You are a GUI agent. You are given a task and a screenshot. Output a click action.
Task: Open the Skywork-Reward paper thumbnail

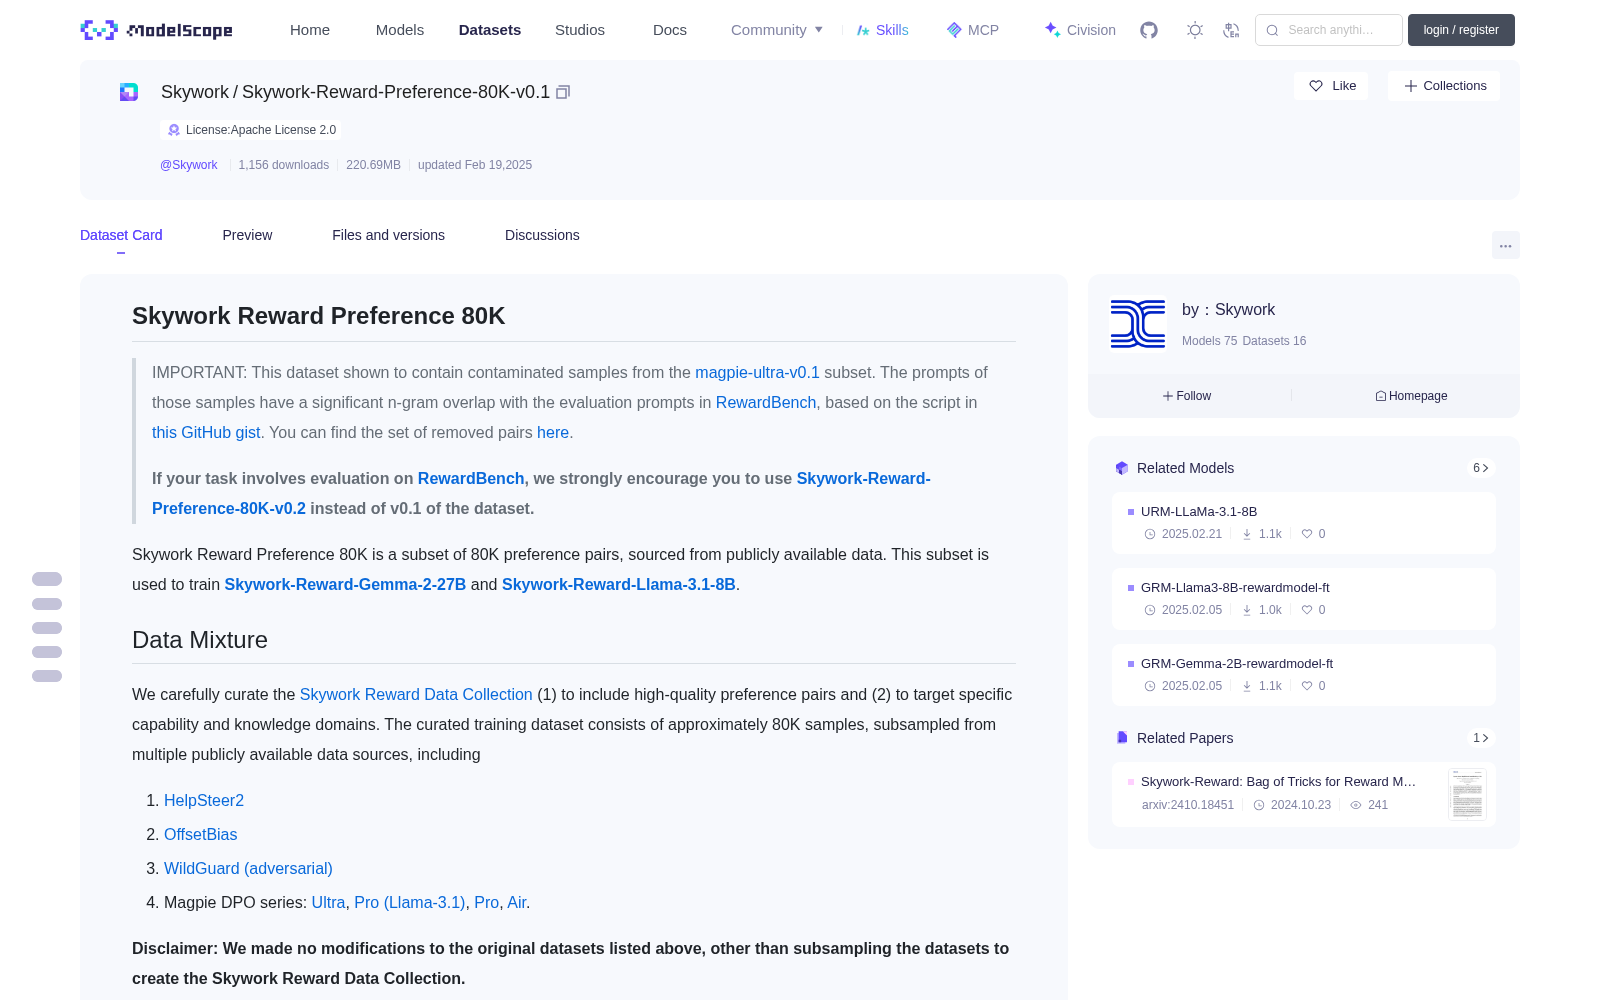point(1467,795)
